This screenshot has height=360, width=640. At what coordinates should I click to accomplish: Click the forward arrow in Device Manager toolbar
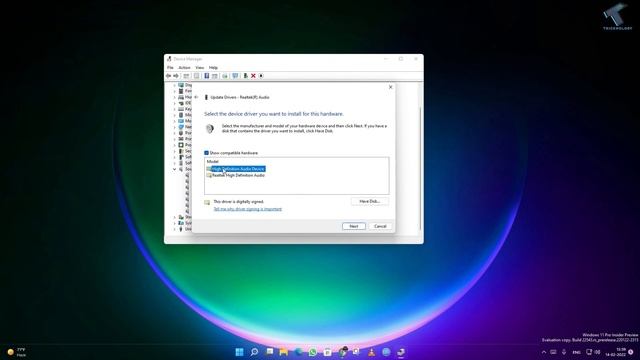[176, 76]
